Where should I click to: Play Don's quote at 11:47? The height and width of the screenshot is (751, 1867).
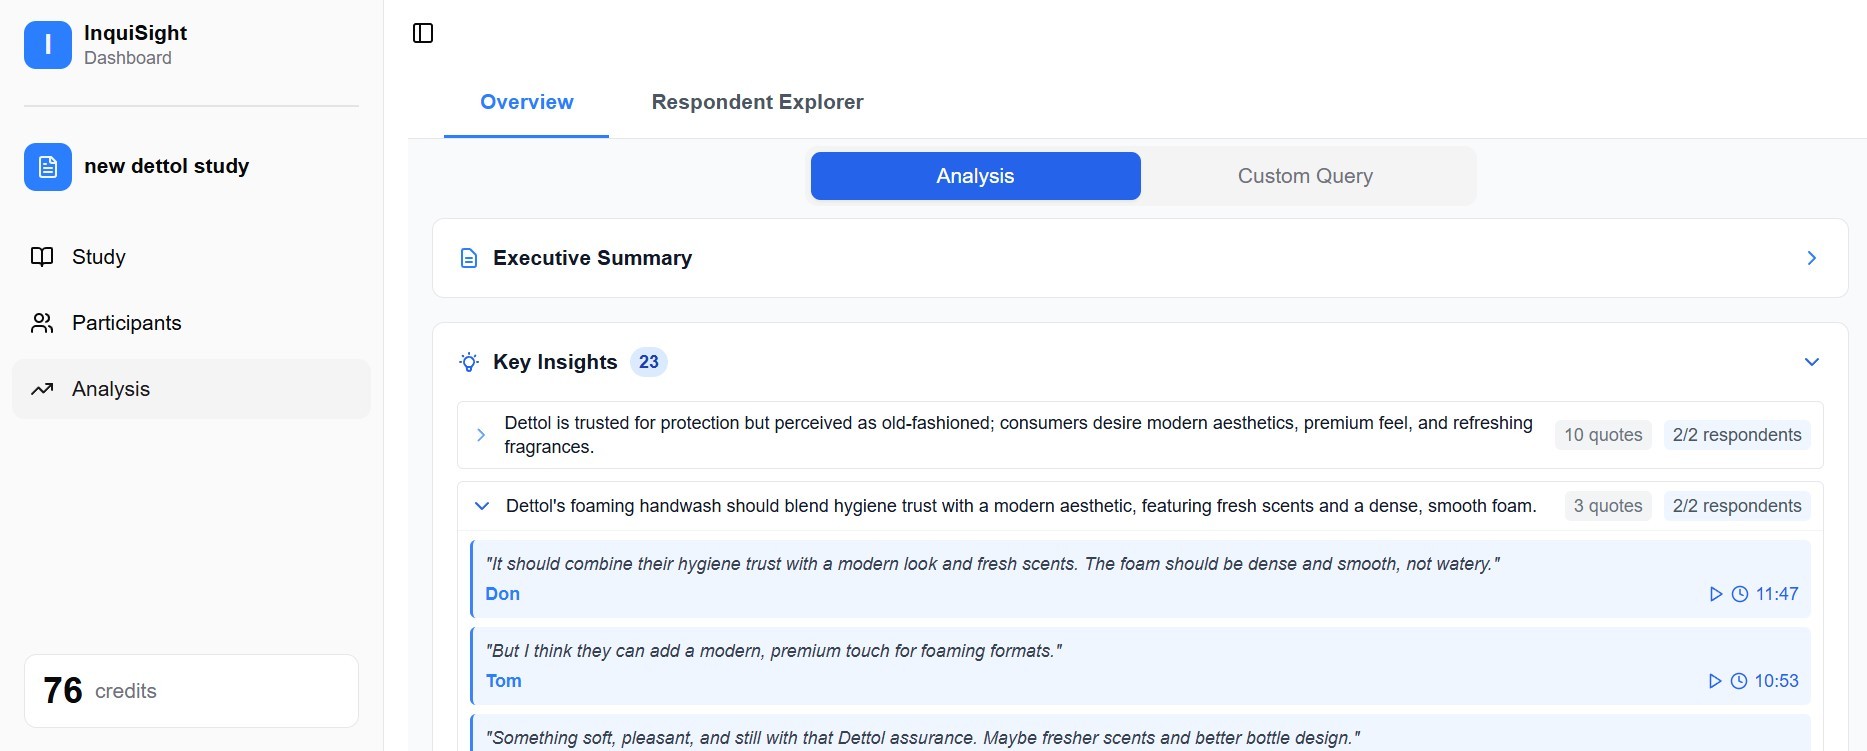1716,594
